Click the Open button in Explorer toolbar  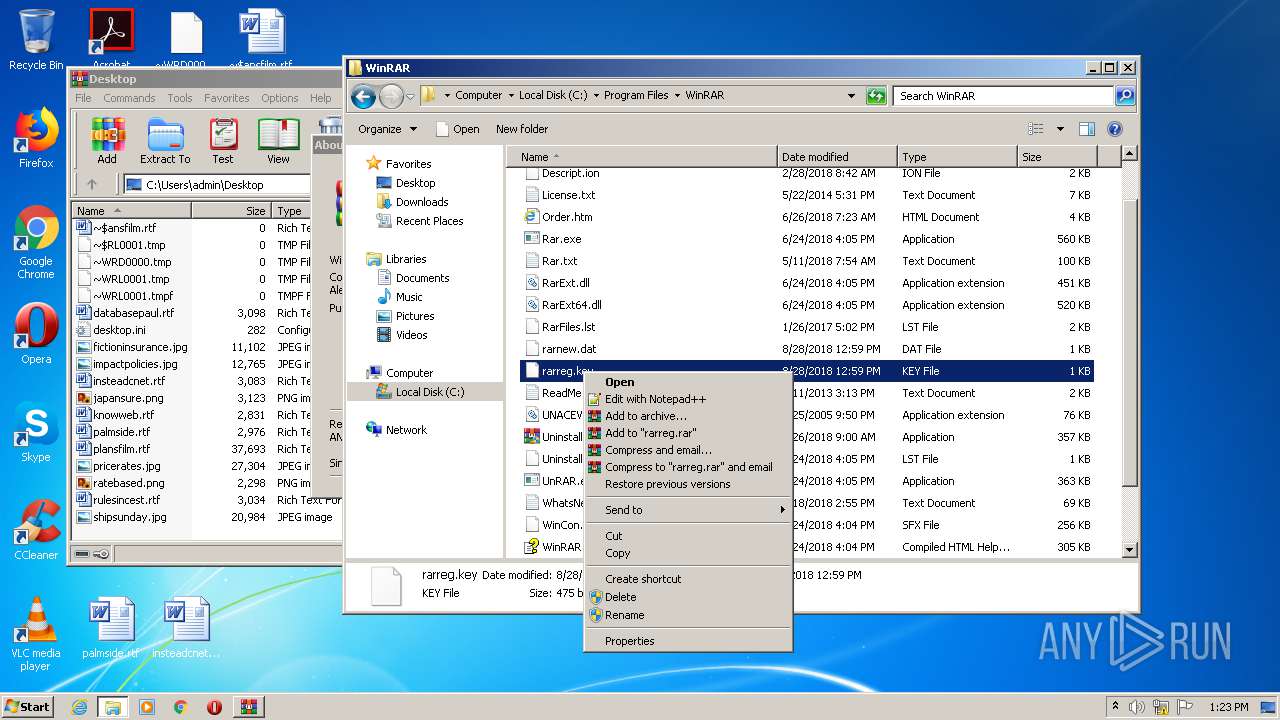tap(458, 129)
